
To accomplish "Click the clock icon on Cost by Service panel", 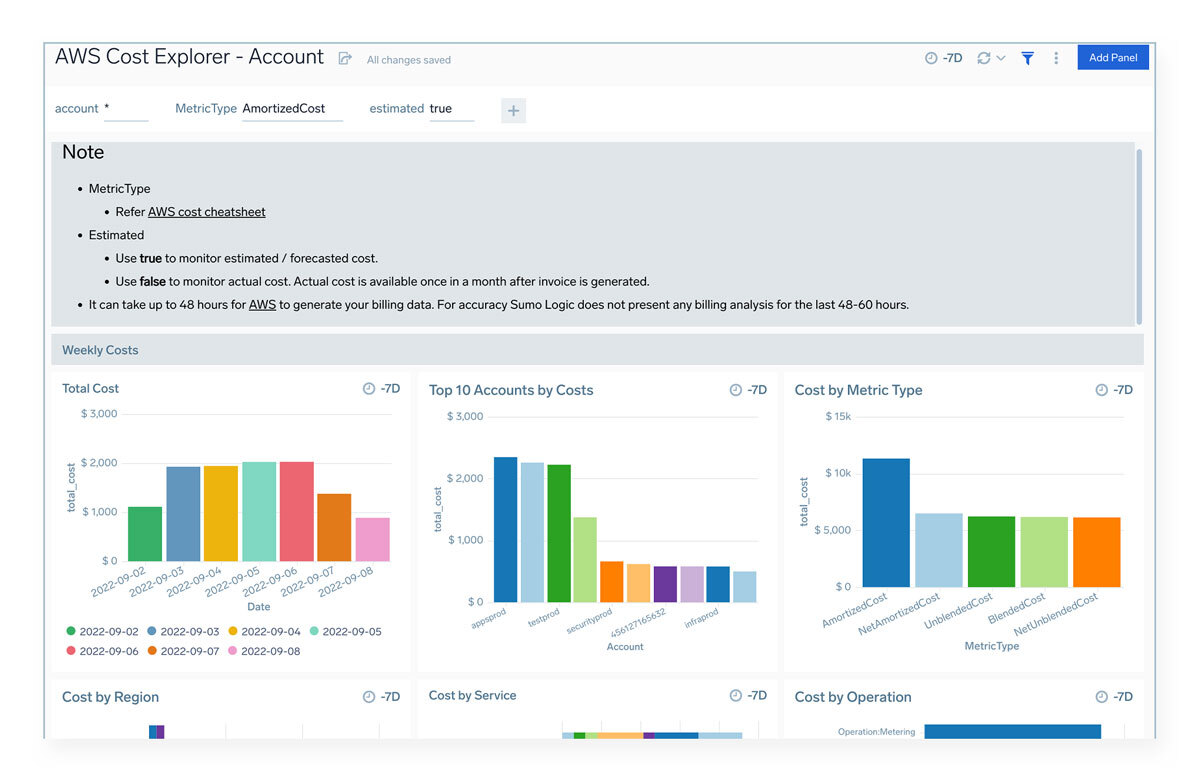I will pyautogui.click(x=736, y=695).
